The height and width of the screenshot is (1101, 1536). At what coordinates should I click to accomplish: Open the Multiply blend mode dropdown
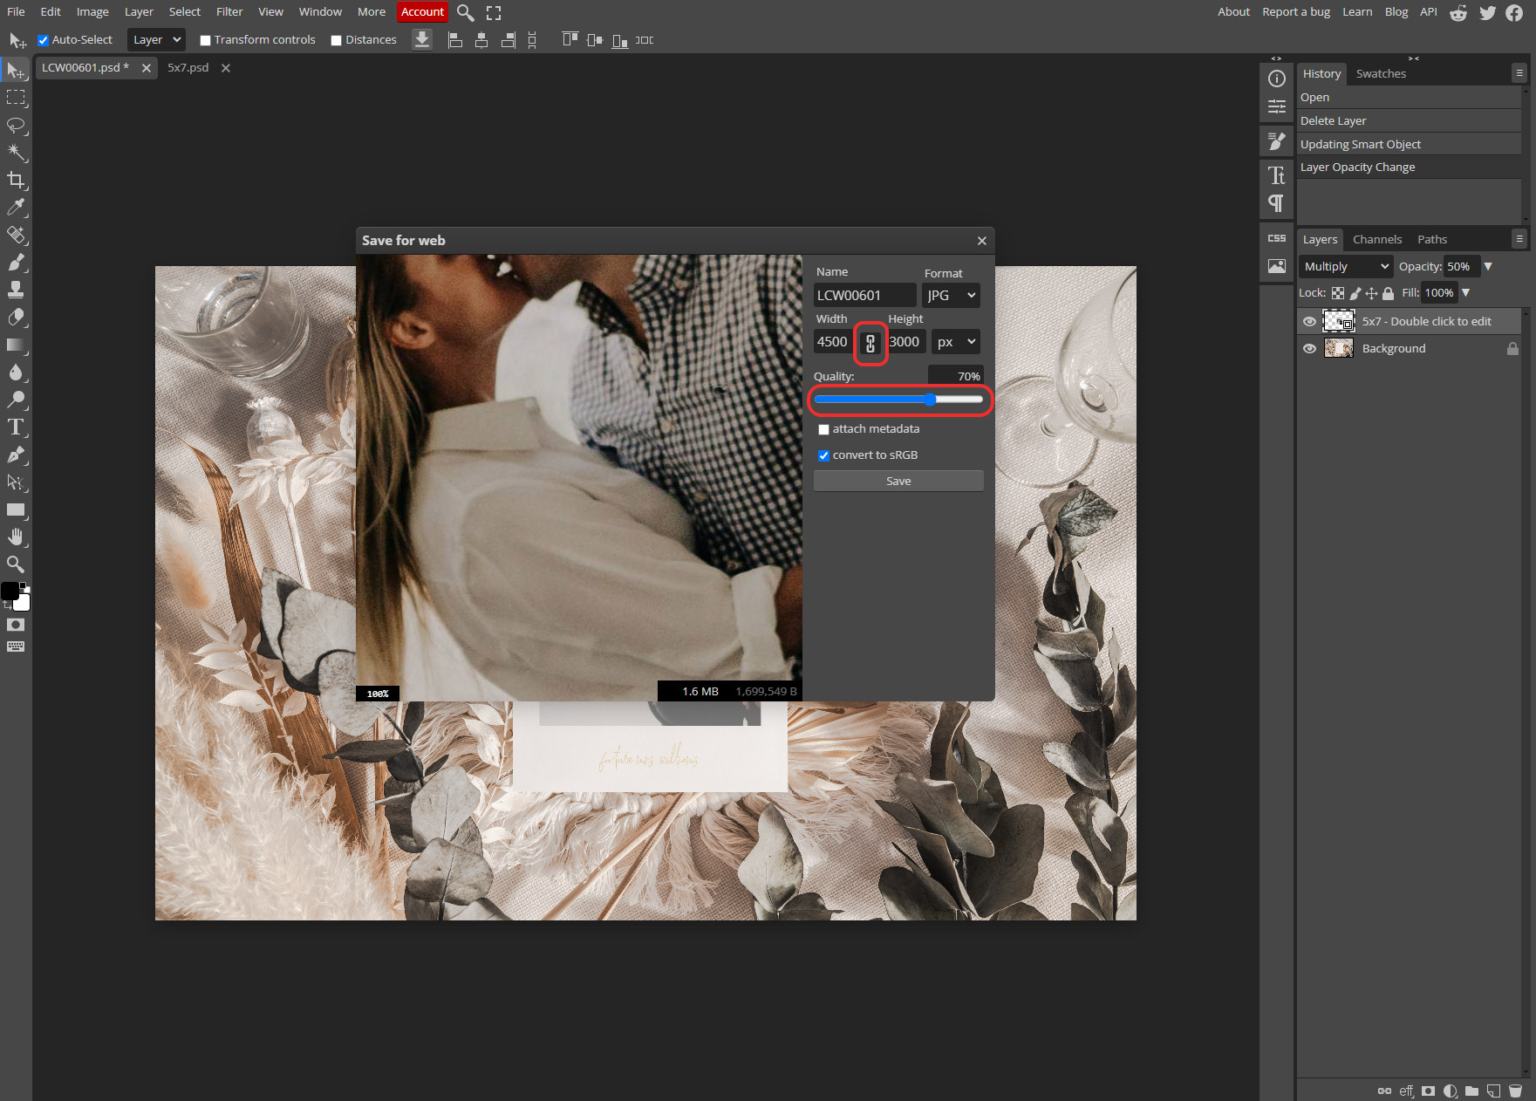point(1344,266)
